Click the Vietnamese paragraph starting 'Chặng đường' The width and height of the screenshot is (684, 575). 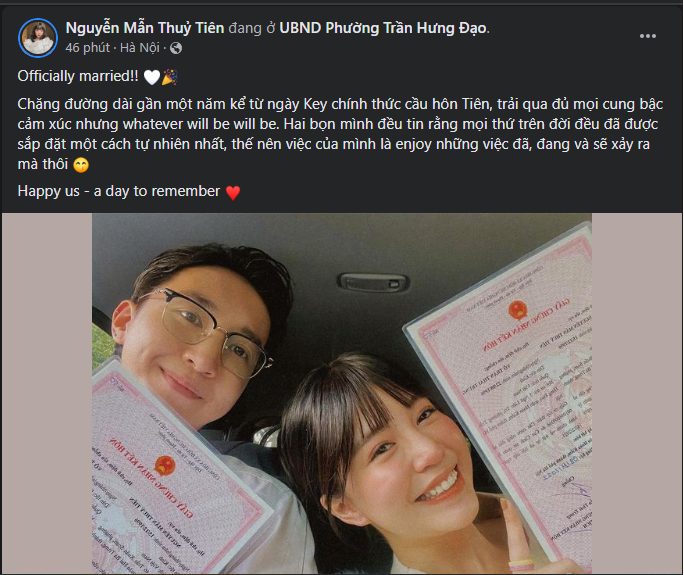point(340,134)
